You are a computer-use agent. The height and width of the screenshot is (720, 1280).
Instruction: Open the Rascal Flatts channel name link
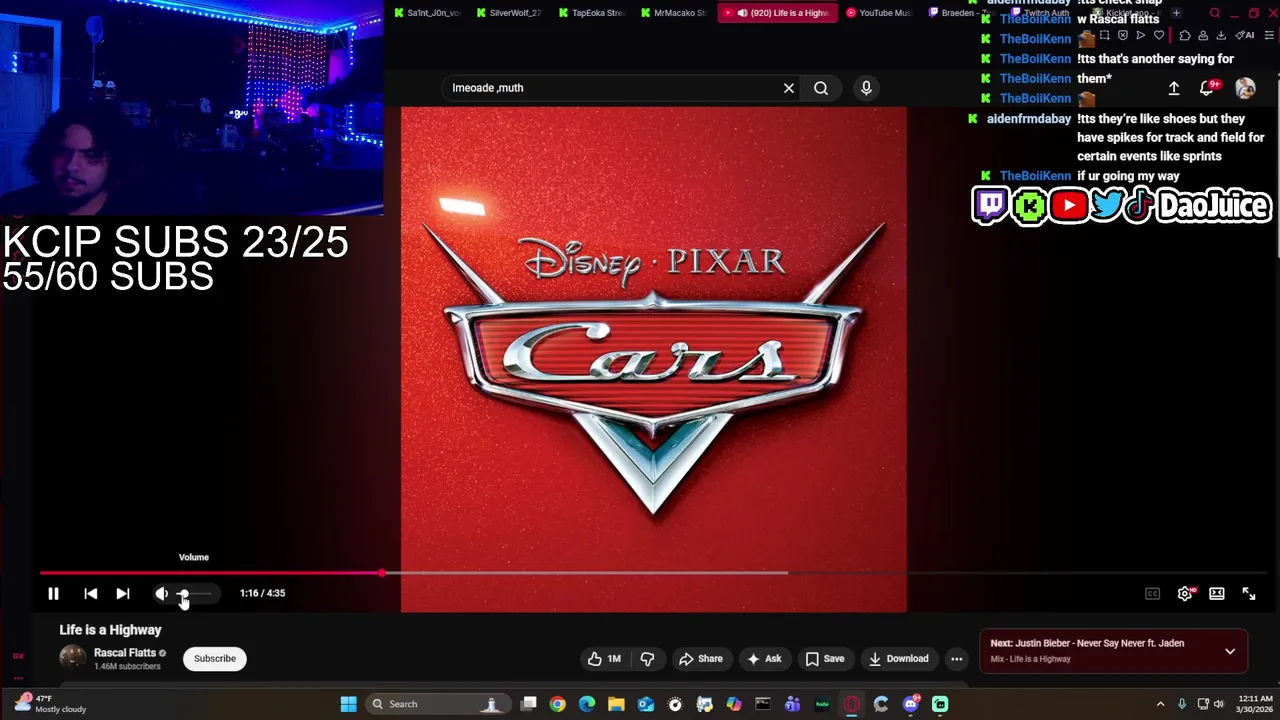pos(125,652)
